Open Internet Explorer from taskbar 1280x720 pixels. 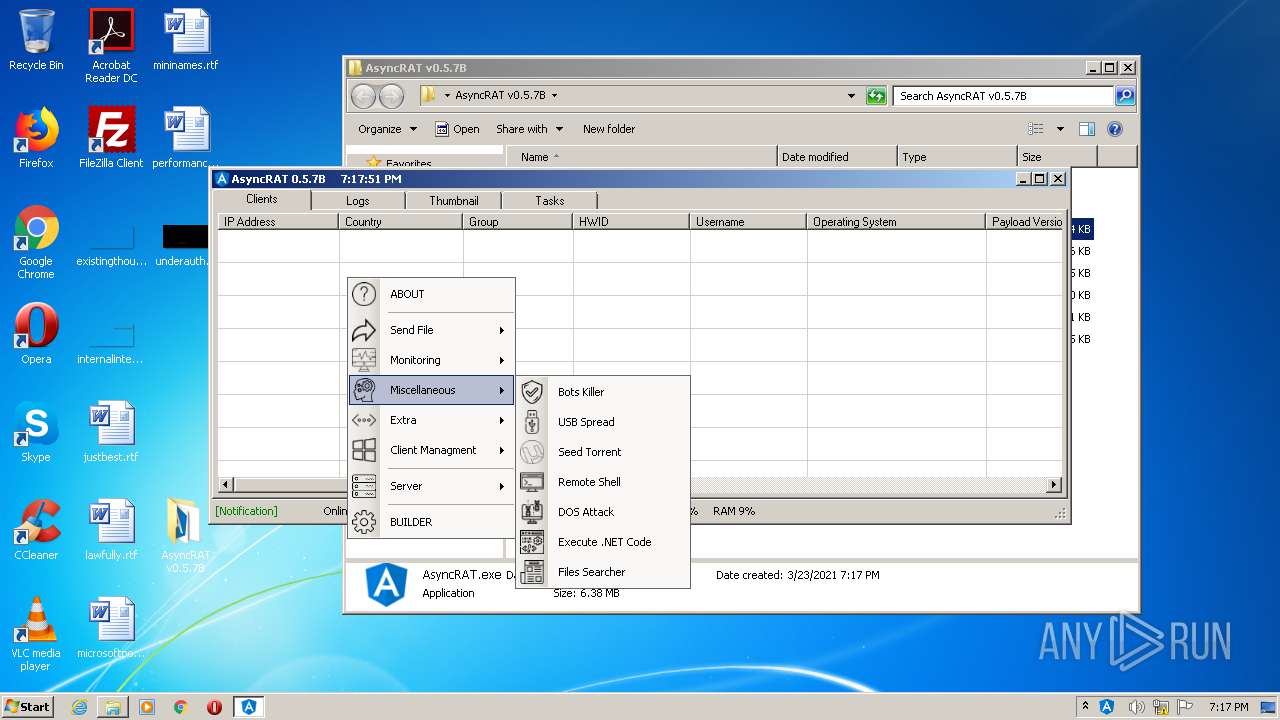[79, 707]
